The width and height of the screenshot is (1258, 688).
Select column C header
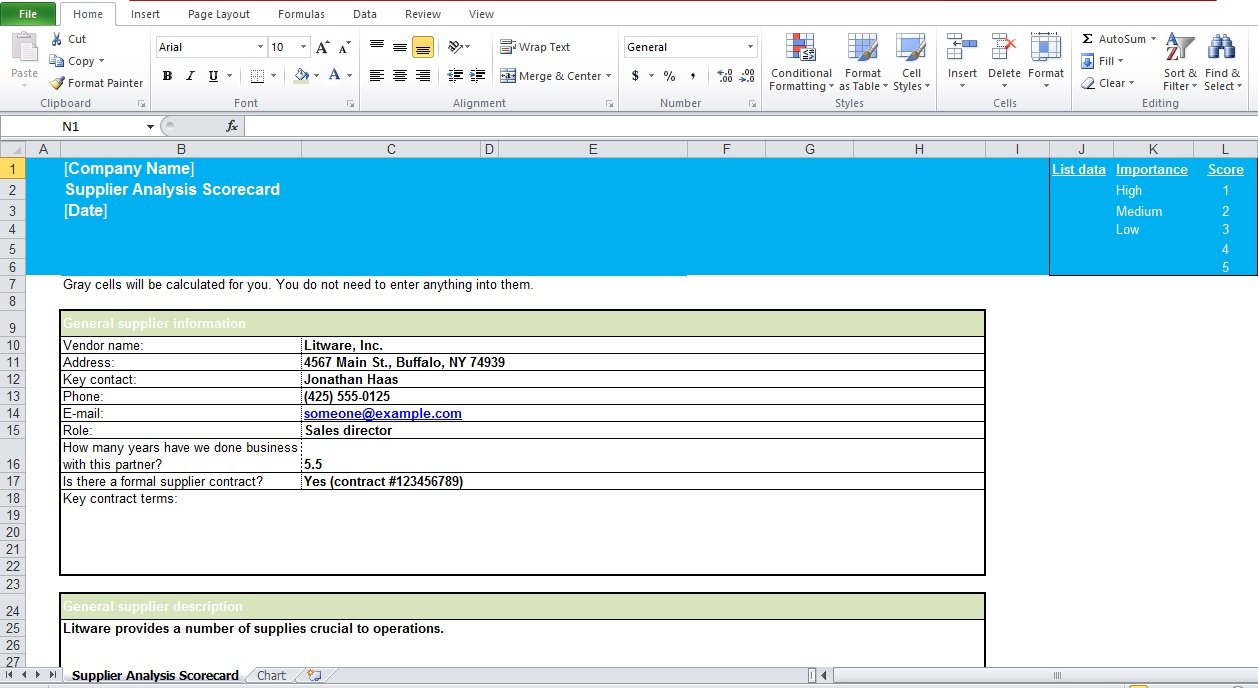coord(391,149)
